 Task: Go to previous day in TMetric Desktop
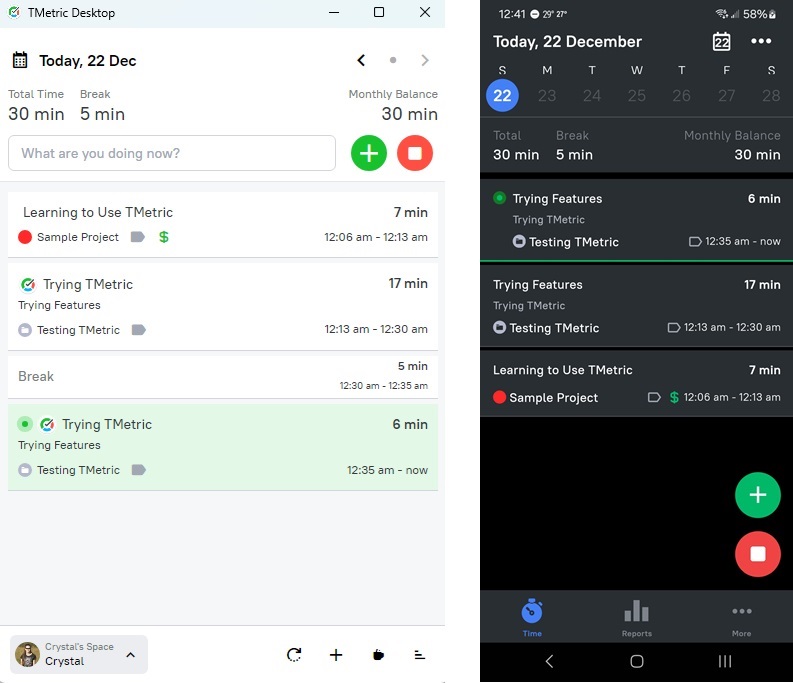[361, 60]
